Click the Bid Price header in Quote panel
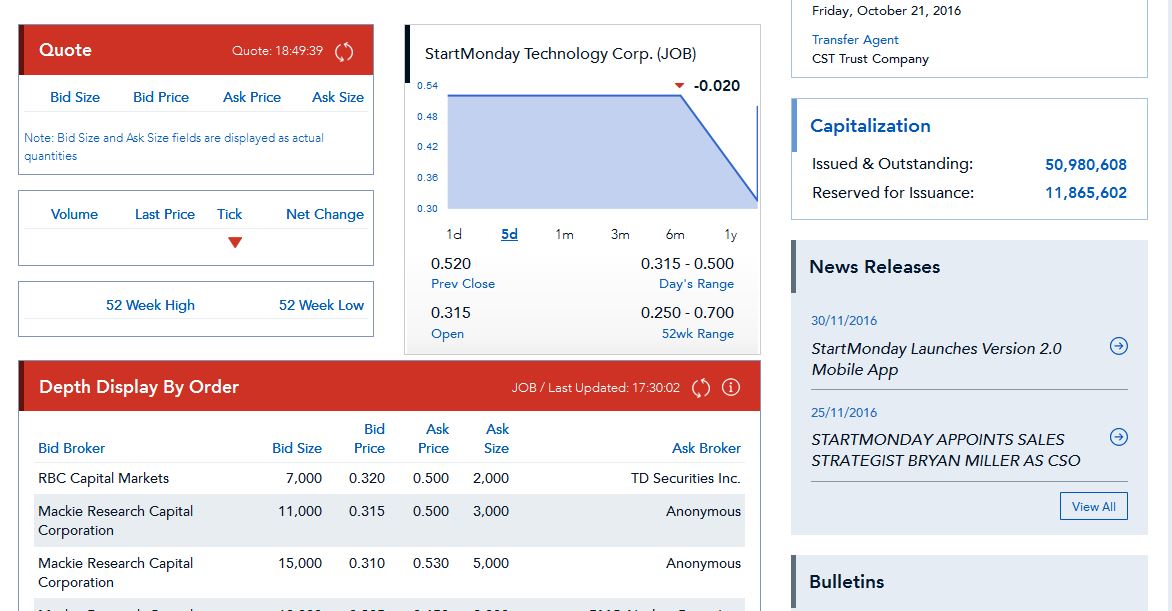Viewport: 1172px width, 611px height. 161,97
